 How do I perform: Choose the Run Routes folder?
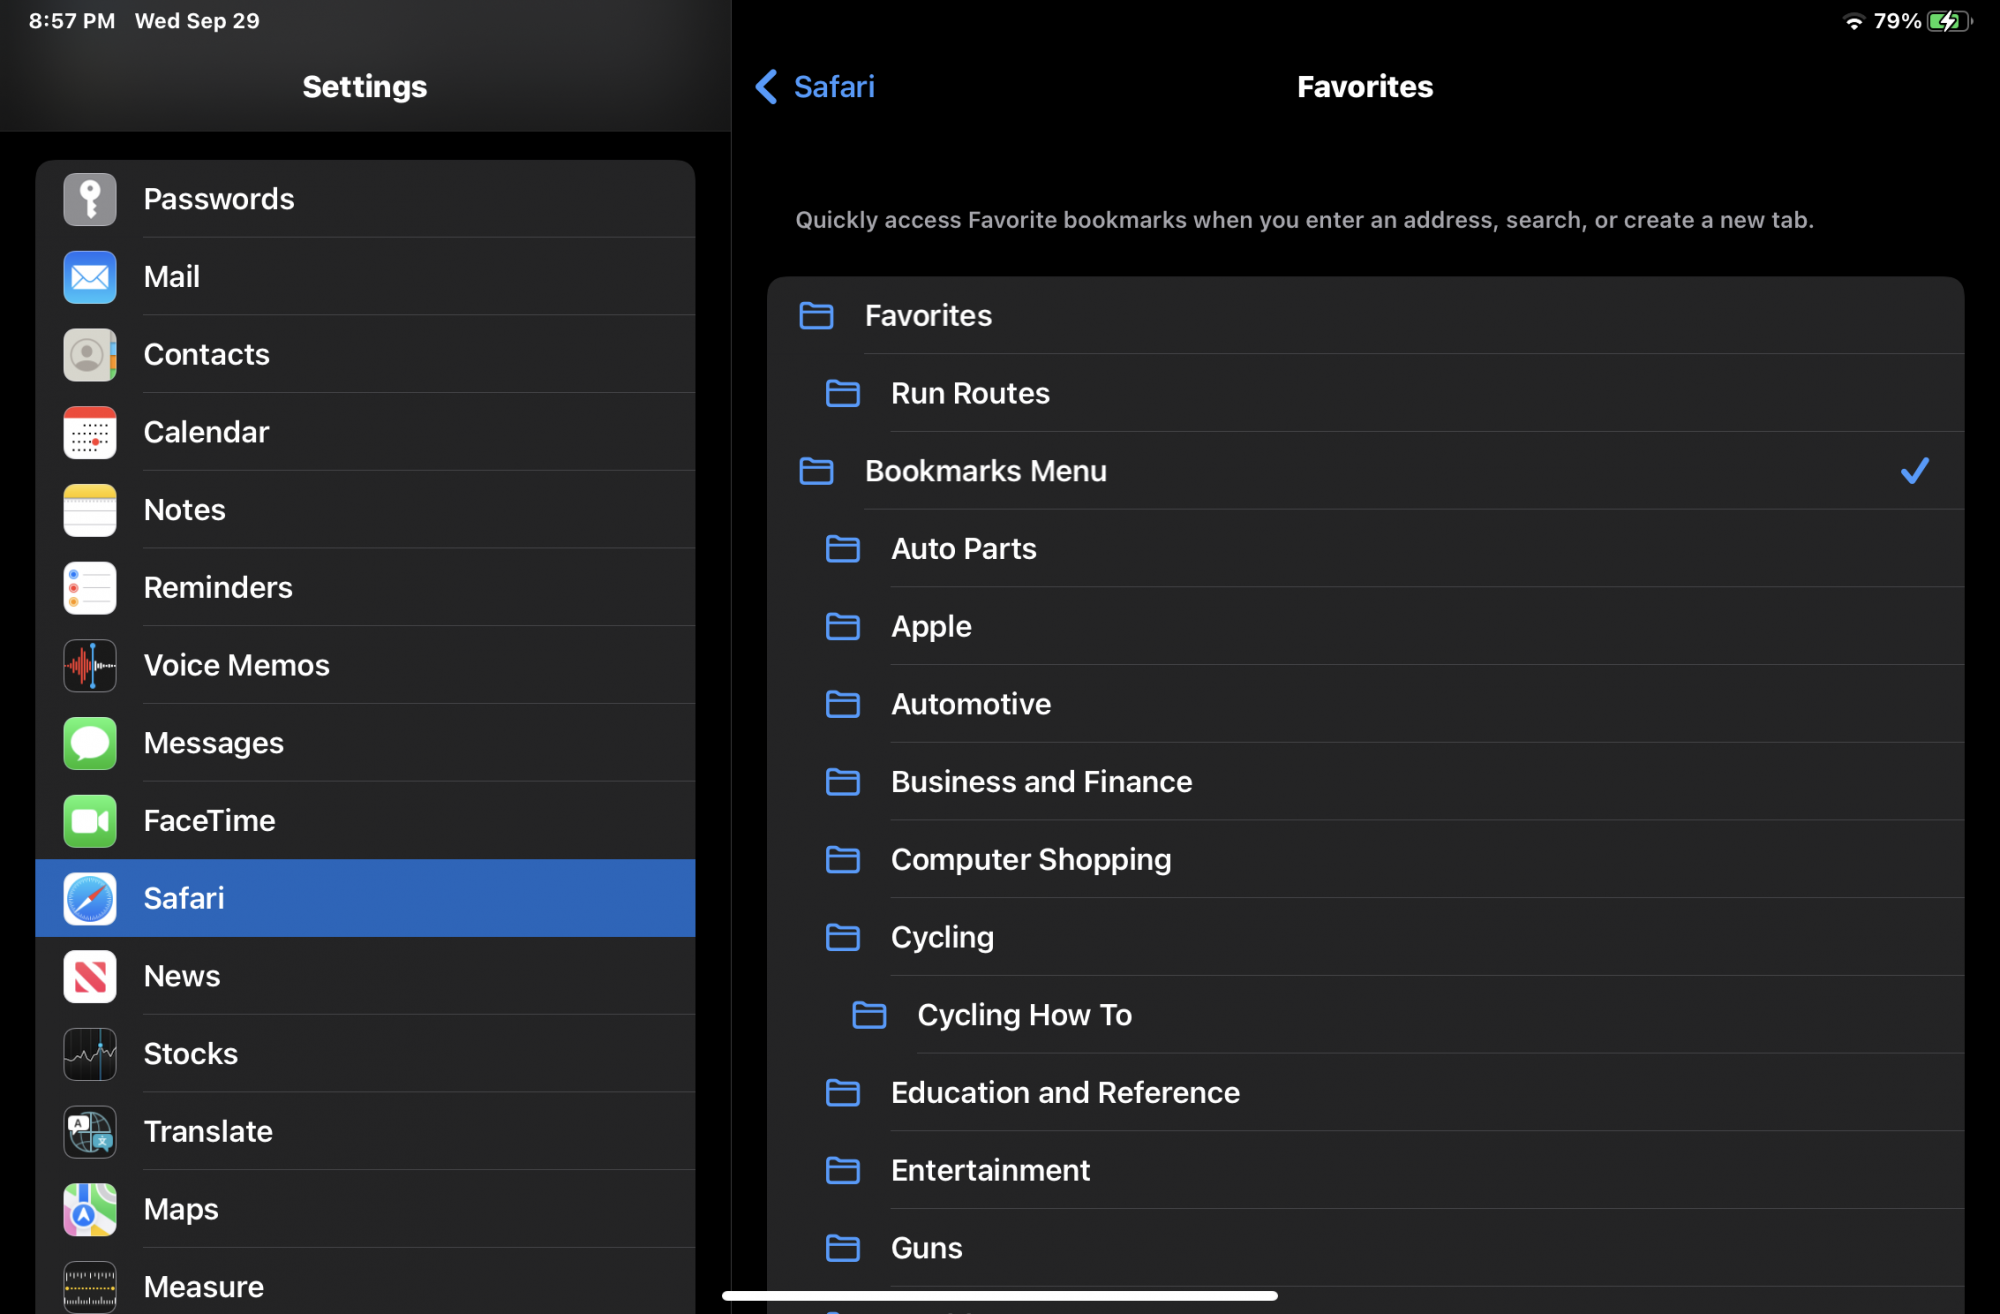pos(970,394)
